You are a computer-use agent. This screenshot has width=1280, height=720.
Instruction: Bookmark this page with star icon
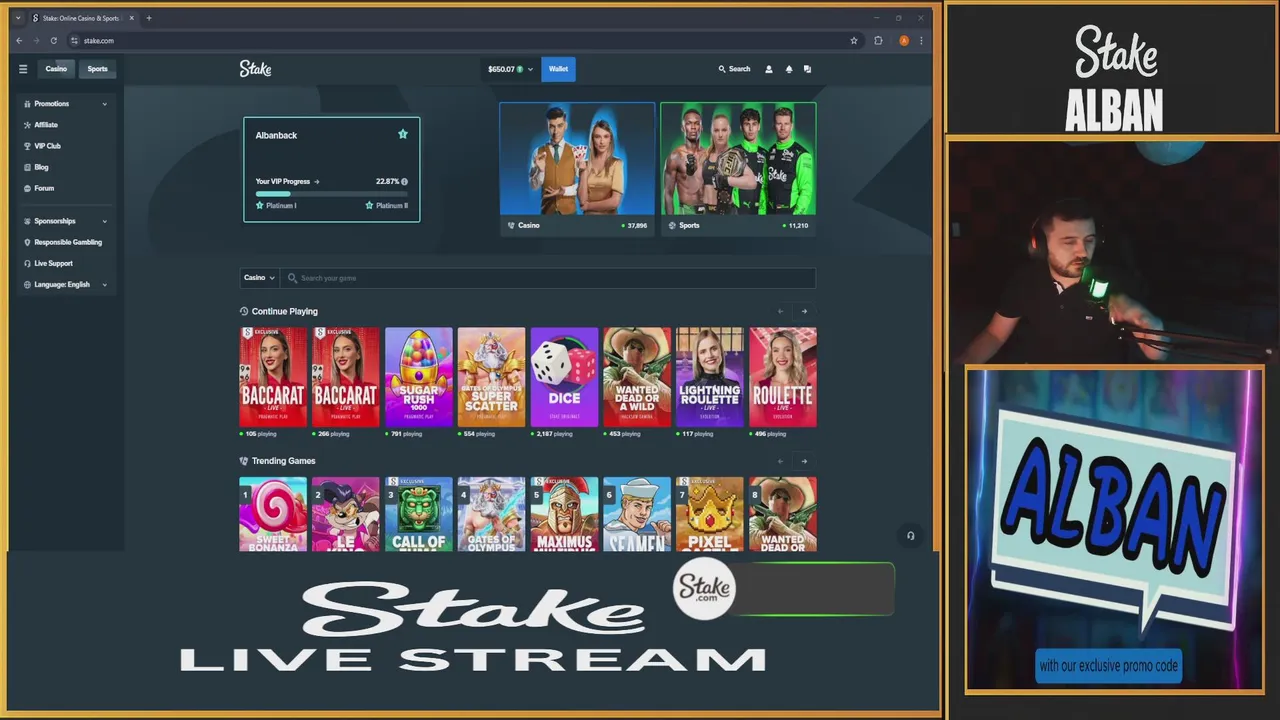[x=854, y=41]
